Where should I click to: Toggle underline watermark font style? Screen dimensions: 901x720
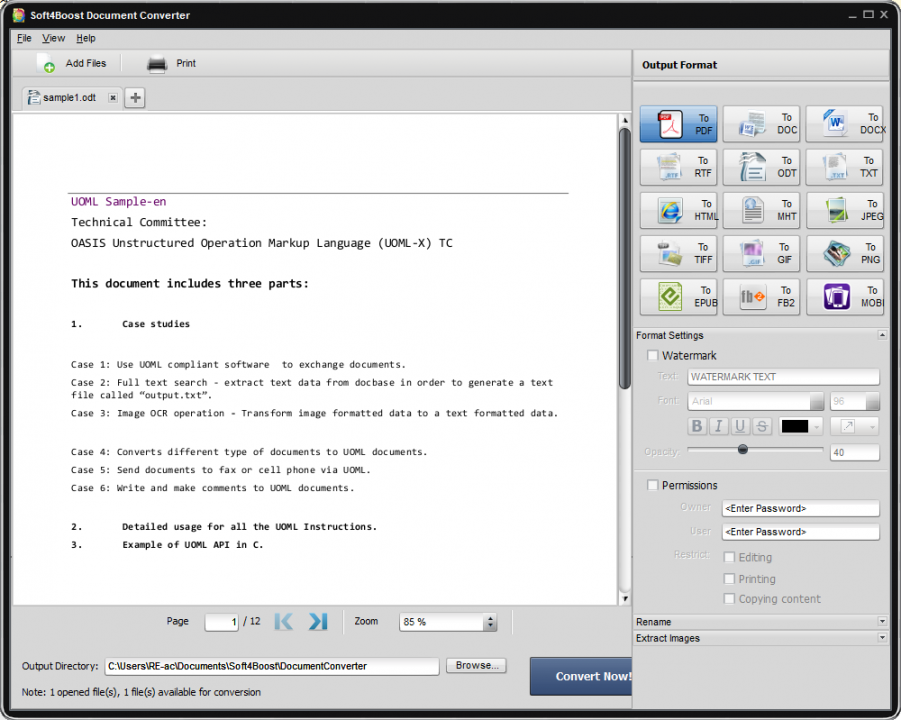740,426
